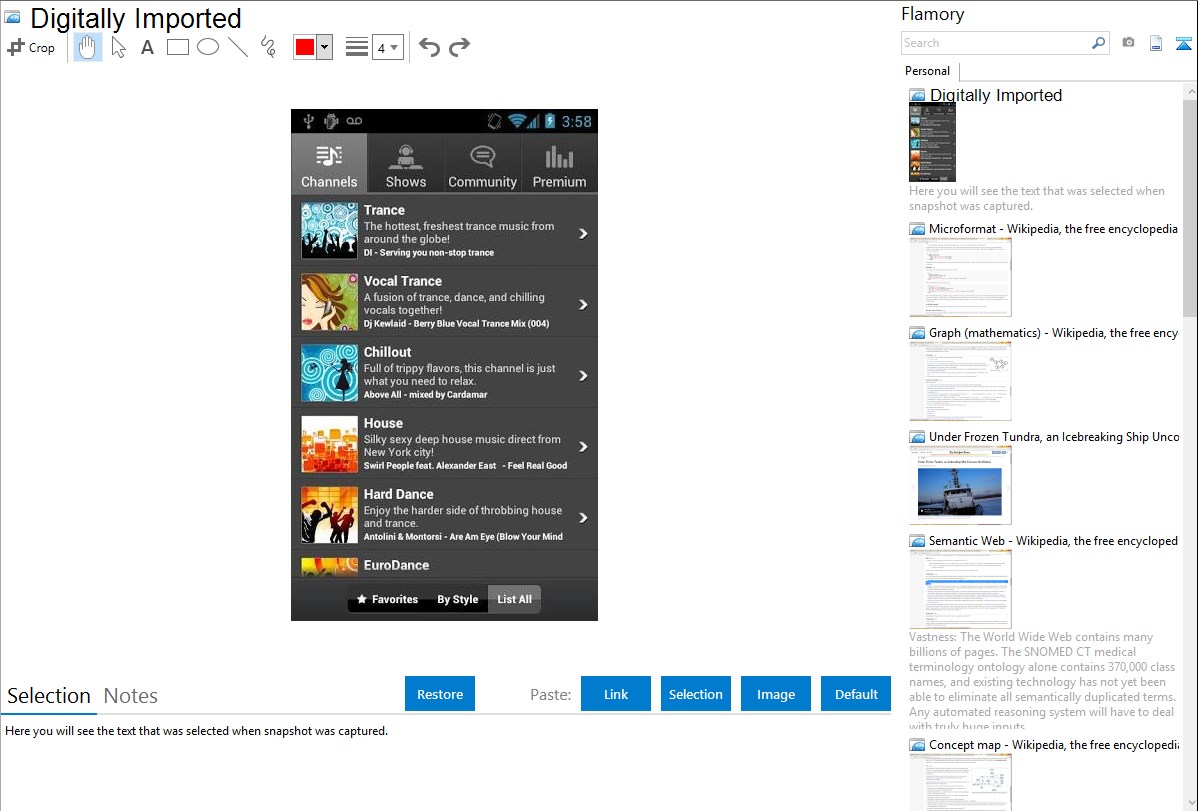Click the line thickness icon
The height and width of the screenshot is (811, 1198).
pos(357,47)
